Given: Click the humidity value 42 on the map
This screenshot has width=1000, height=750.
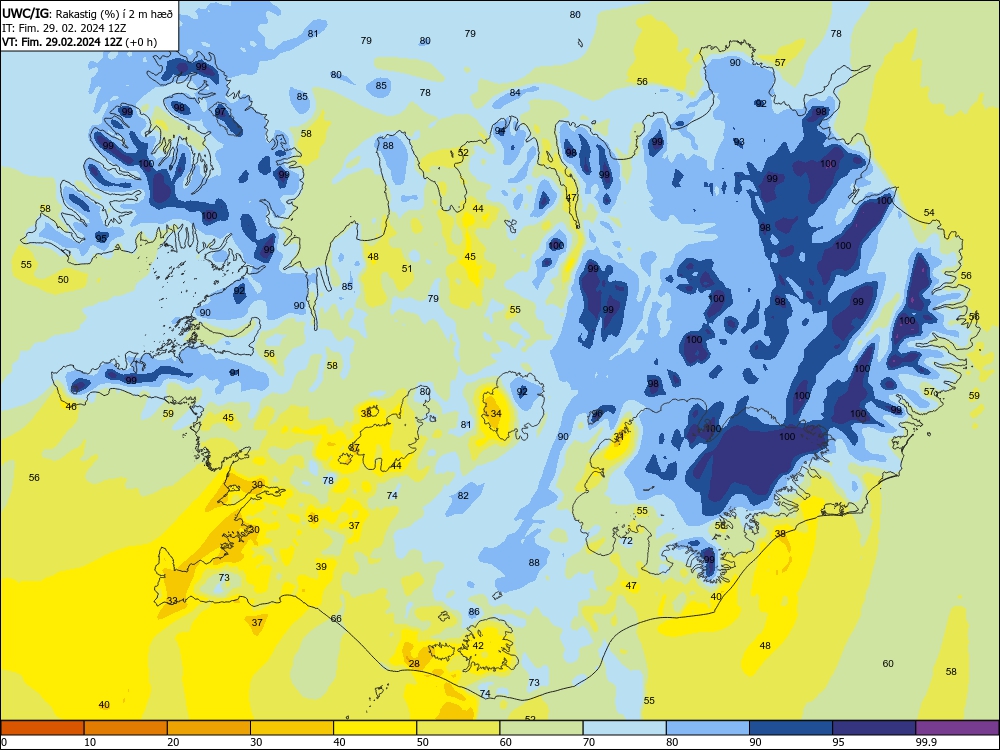Looking at the screenshot, I should 478,645.
